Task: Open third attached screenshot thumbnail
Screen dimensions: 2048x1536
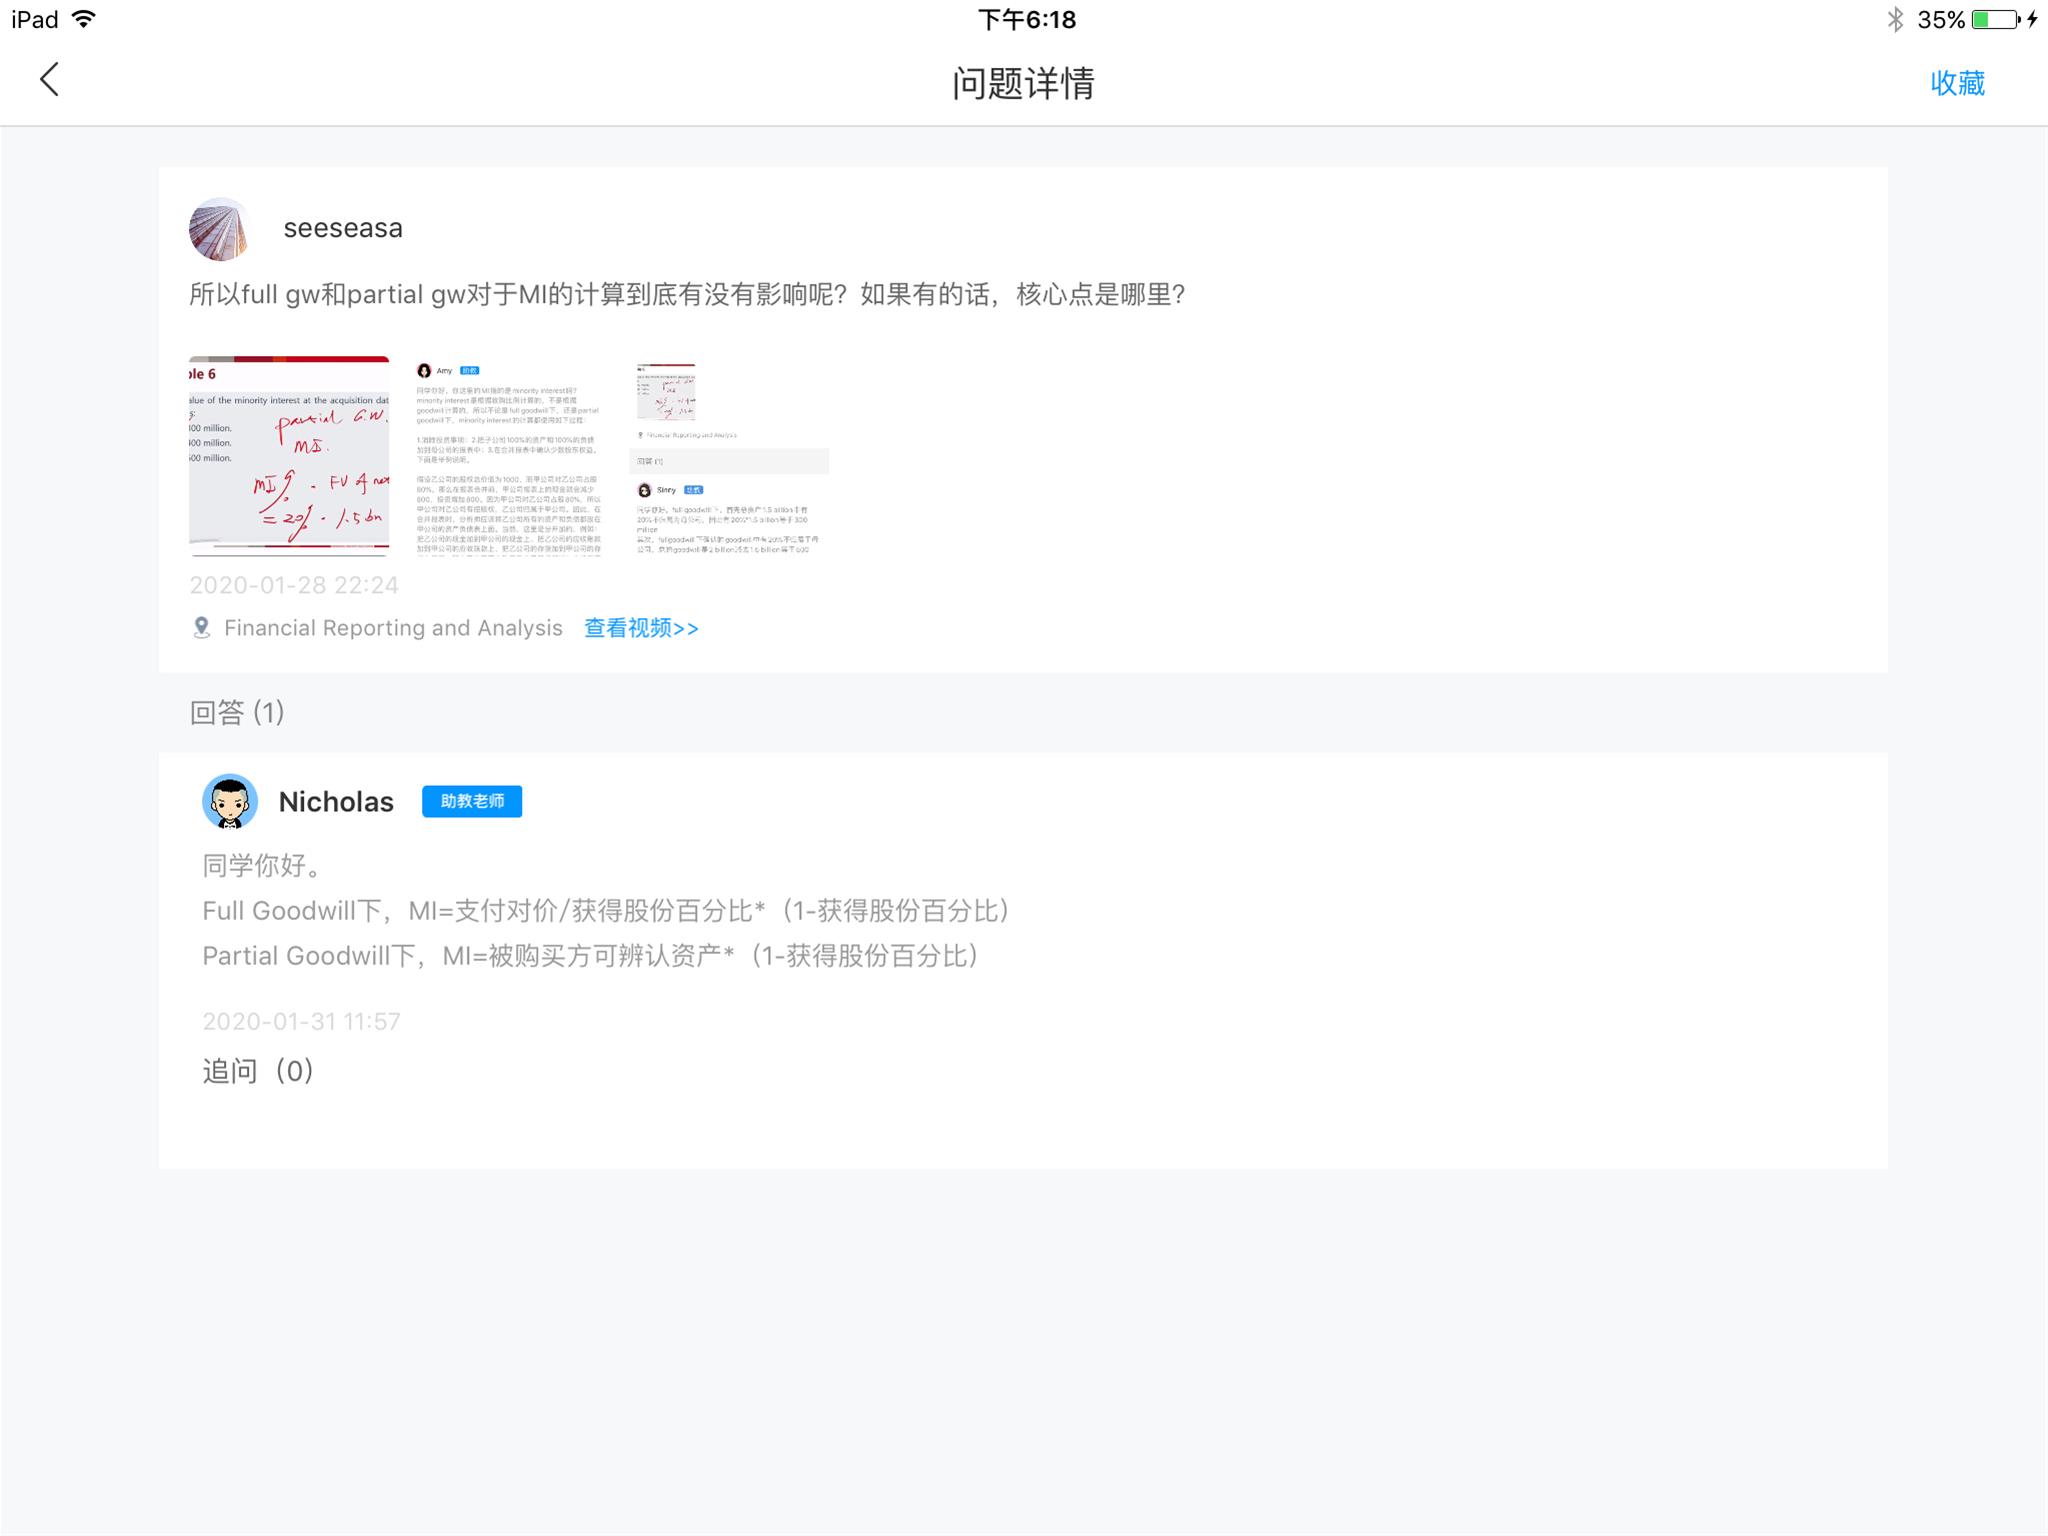Action: tap(729, 455)
